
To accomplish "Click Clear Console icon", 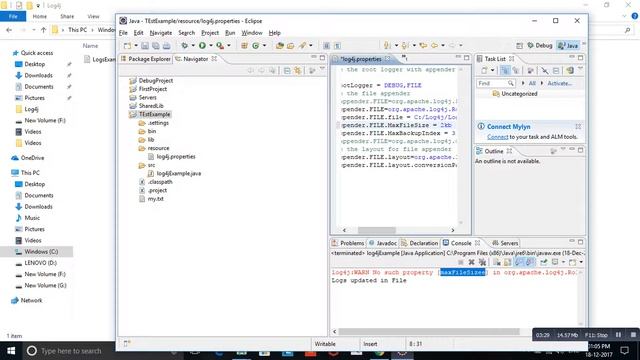I will (497, 262).
